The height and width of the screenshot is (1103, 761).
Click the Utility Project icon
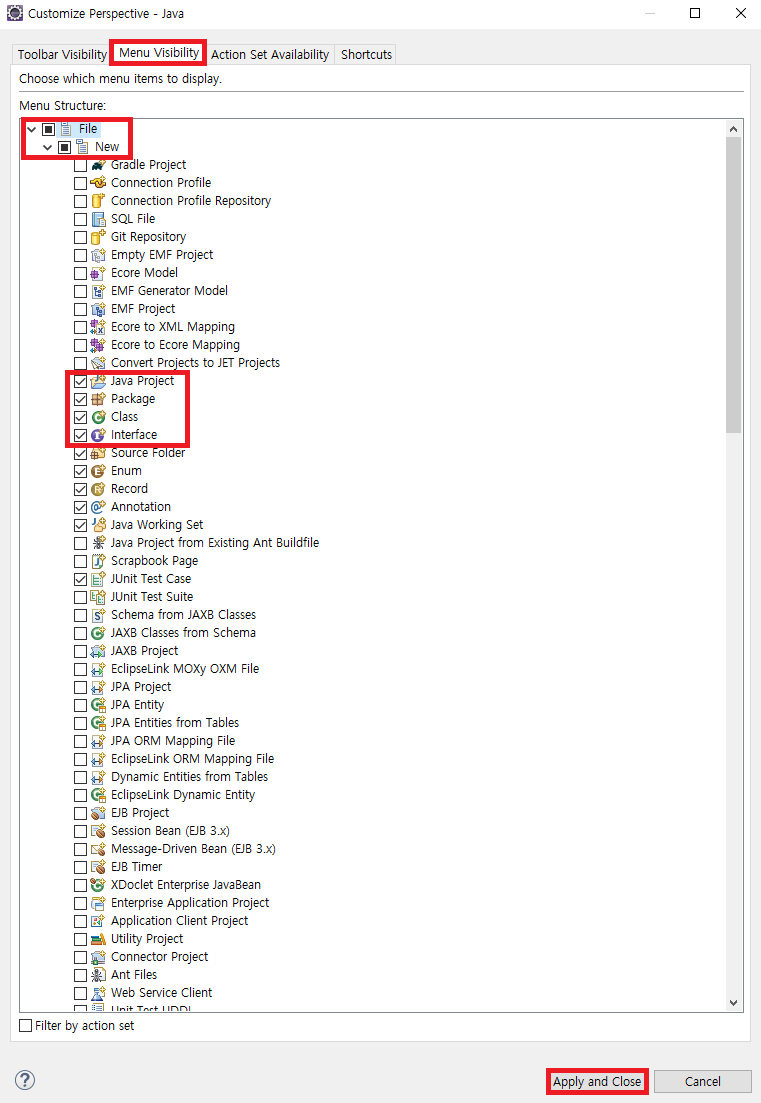click(x=98, y=939)
